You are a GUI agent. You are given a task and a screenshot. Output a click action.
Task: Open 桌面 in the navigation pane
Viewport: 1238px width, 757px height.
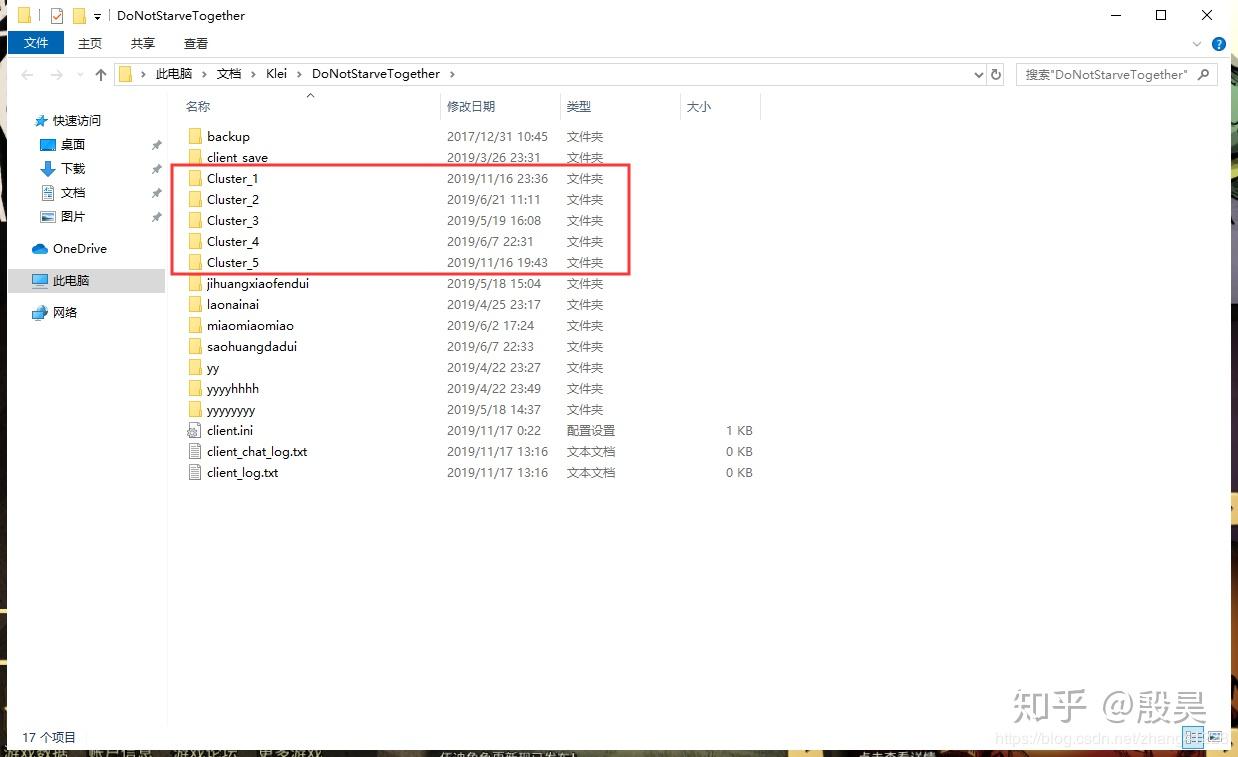(73, 144)
